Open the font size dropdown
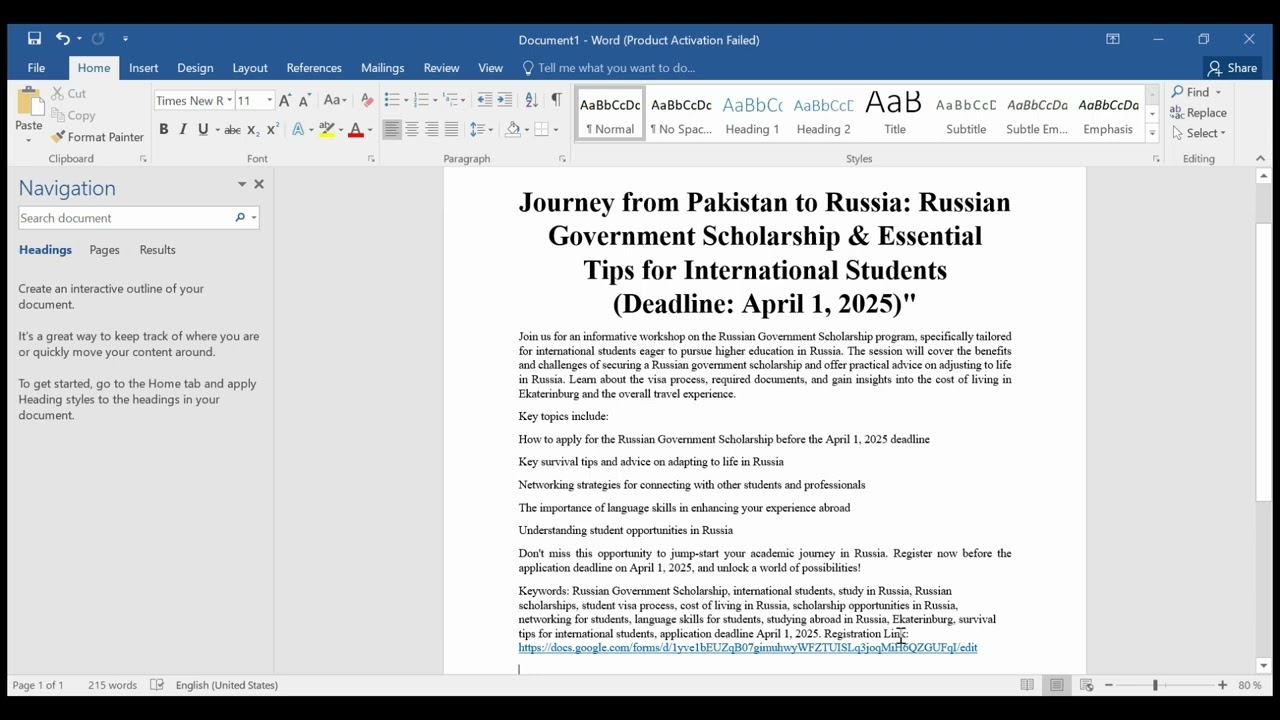This screenshot has width=1280, height=720. [269, 100]
